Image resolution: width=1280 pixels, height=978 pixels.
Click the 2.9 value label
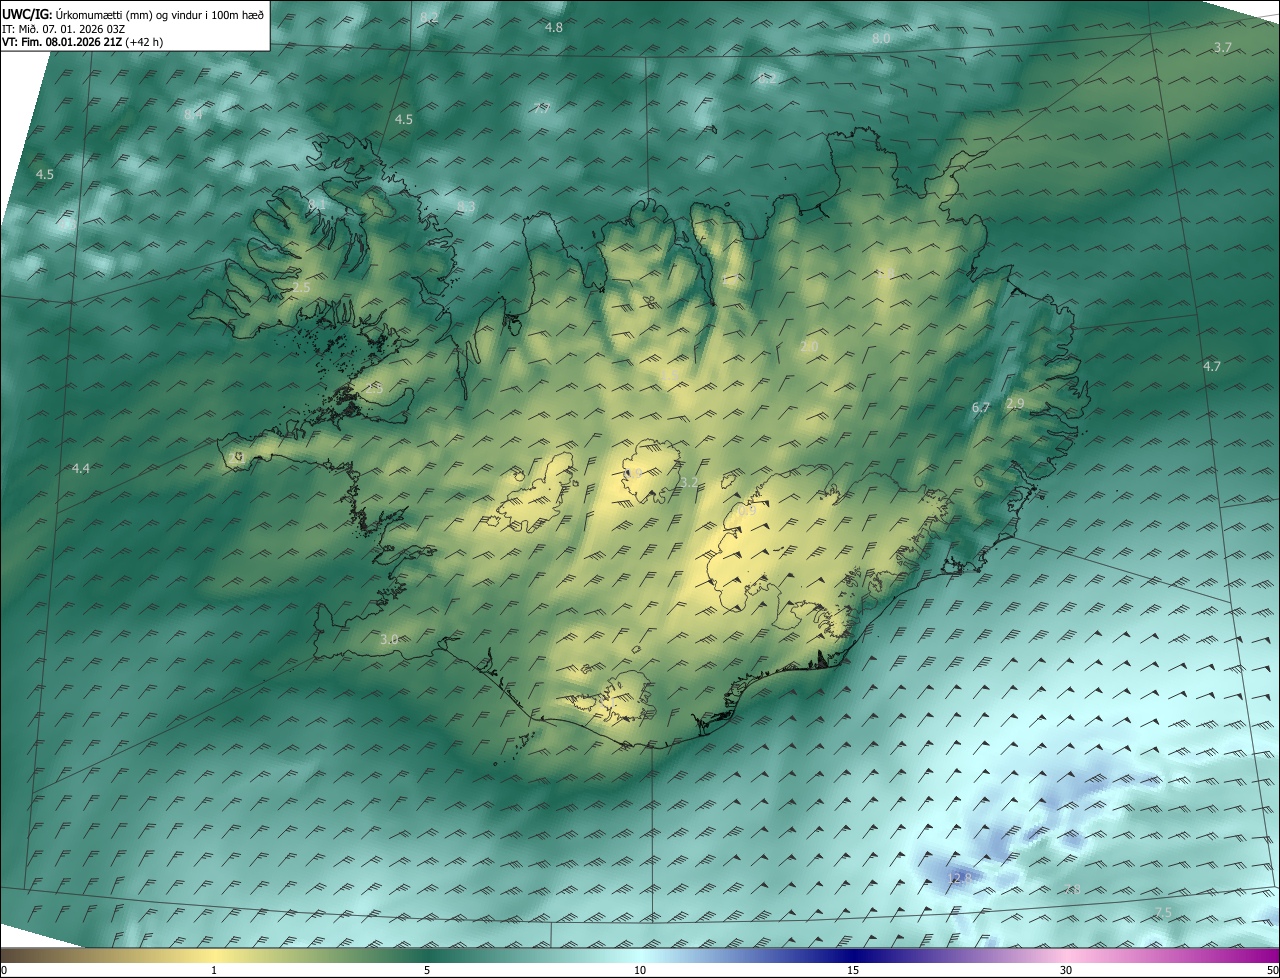(x=1015, y=404)
